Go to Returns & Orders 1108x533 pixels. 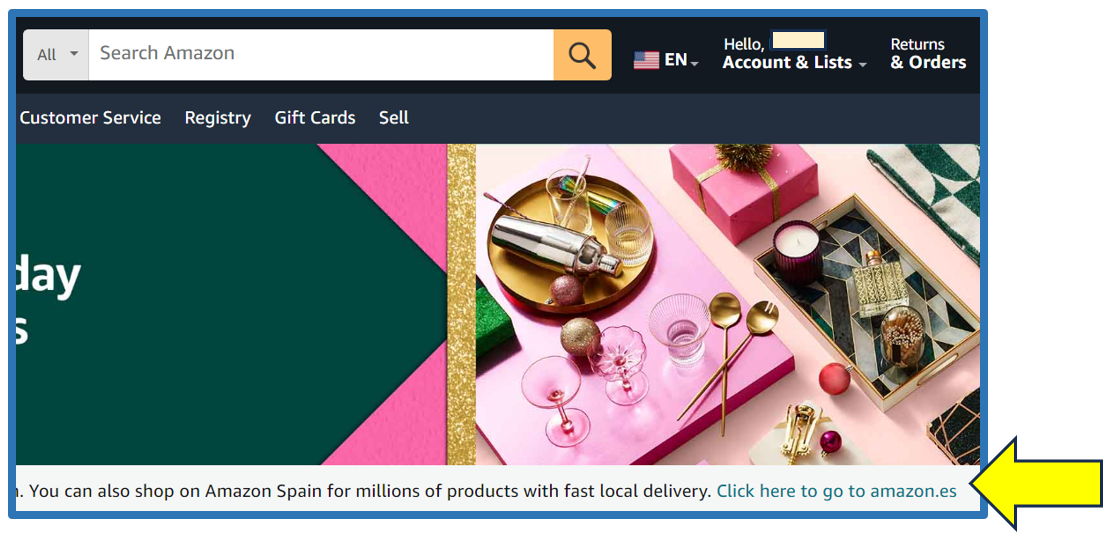(x=928, y=53)
